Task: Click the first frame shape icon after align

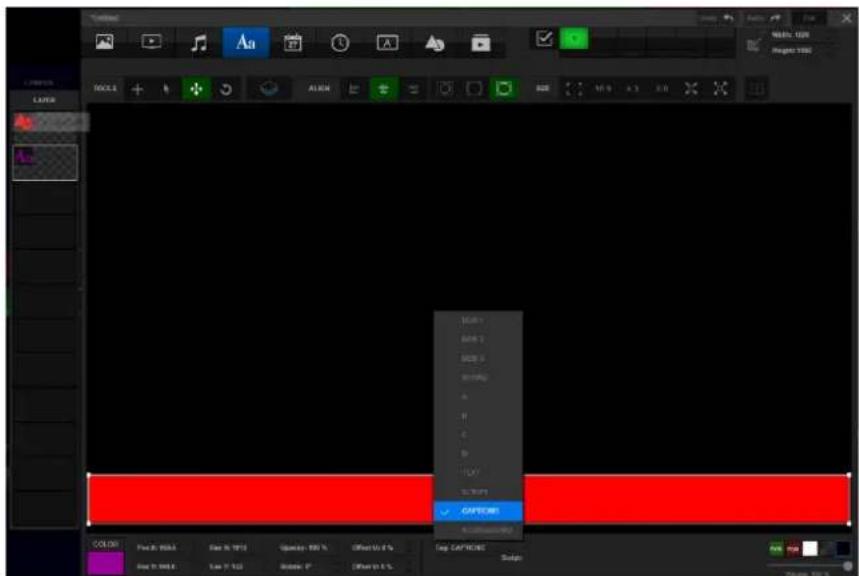Action: click(x=445, y=88)
